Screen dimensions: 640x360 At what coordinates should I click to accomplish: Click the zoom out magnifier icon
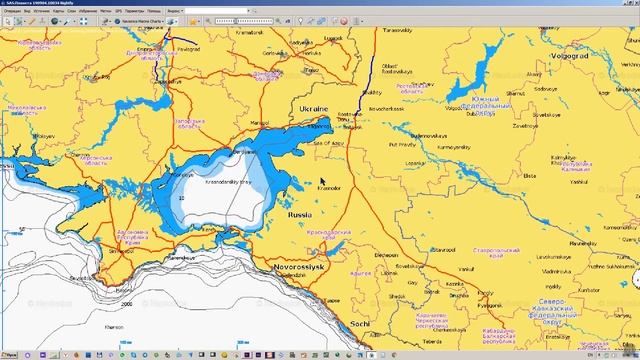pos(208,21)
